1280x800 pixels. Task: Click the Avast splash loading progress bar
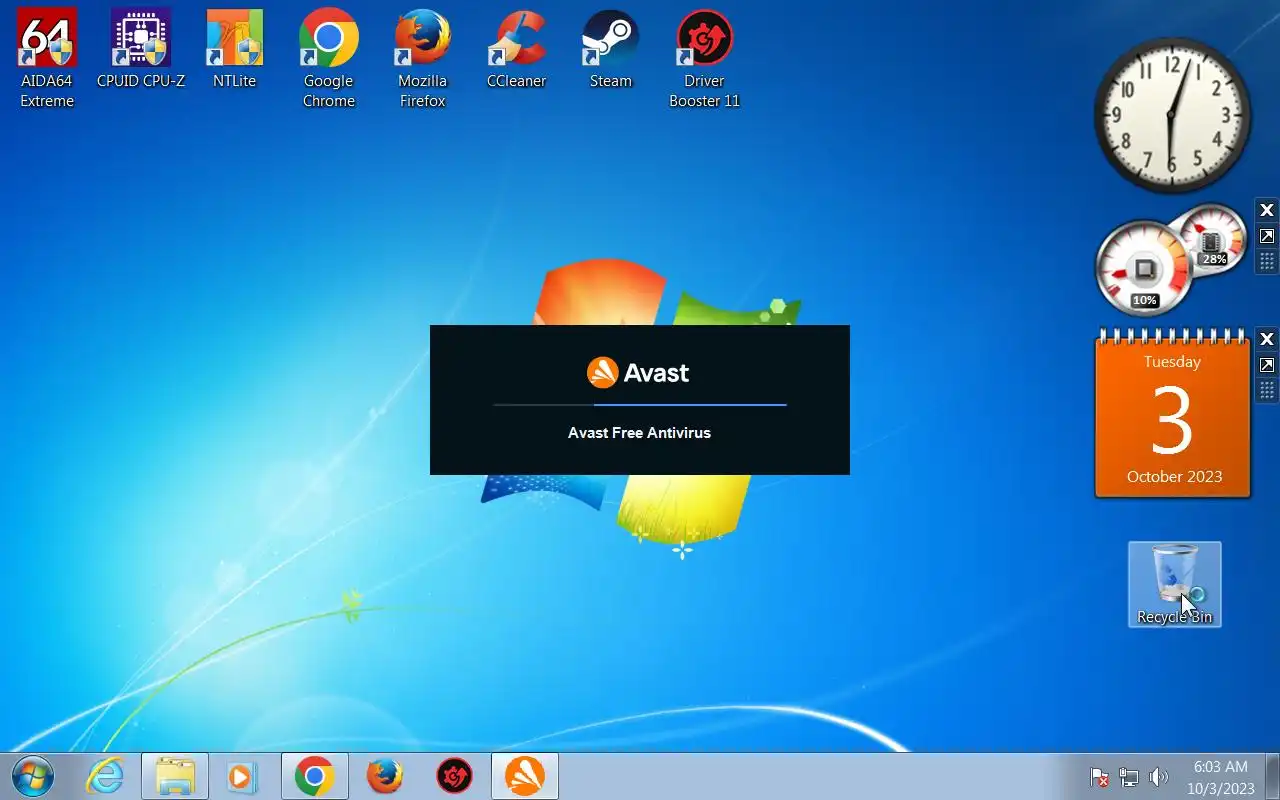[640, 405]
